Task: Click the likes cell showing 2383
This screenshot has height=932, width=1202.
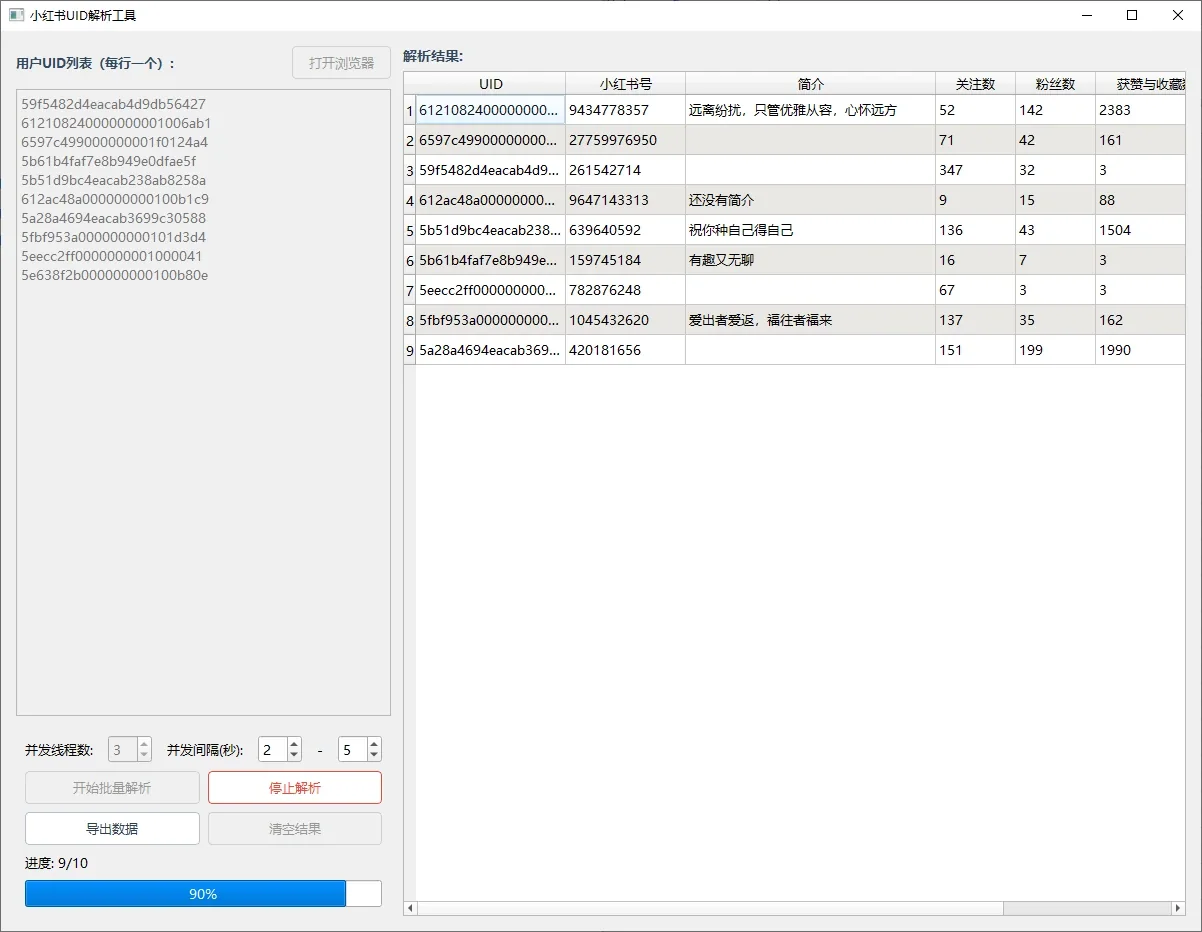Action: (1141, 110)
